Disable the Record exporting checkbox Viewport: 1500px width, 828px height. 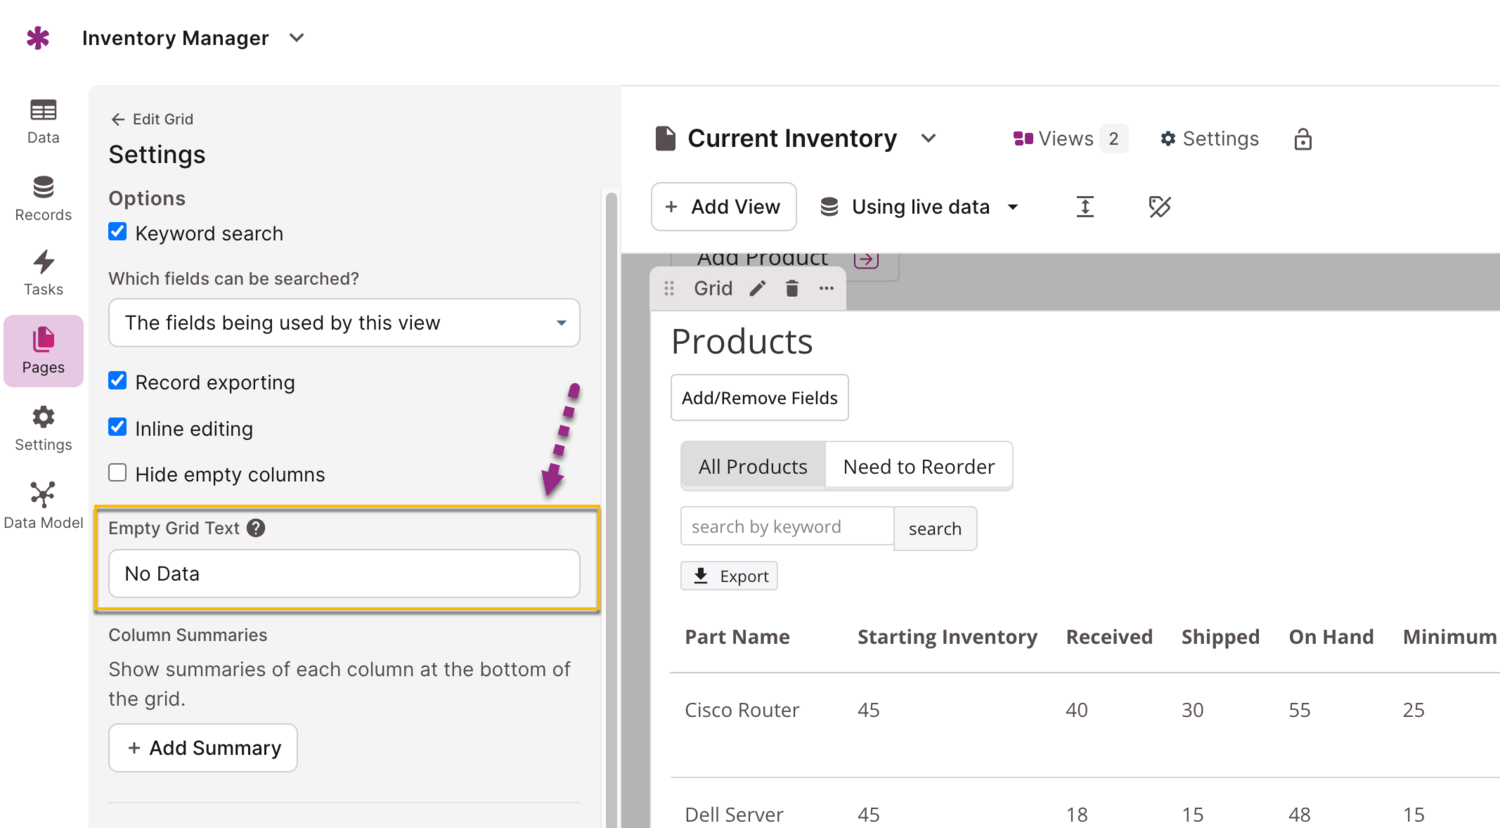click(x=118, y=381)
